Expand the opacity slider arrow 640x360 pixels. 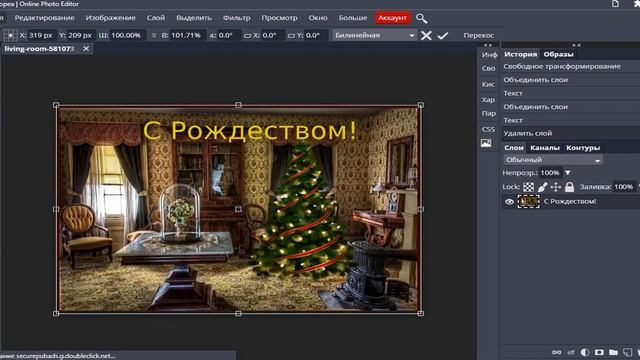click(x=567, y=173)
